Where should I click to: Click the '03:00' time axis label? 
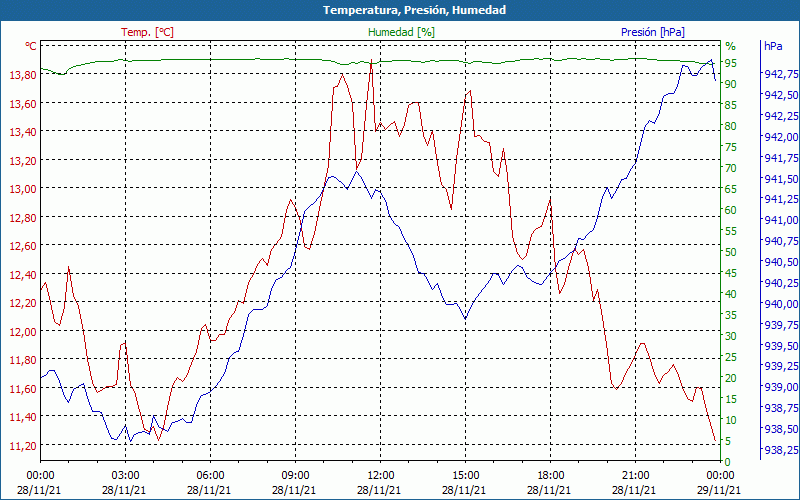click(x=125, y=476)
